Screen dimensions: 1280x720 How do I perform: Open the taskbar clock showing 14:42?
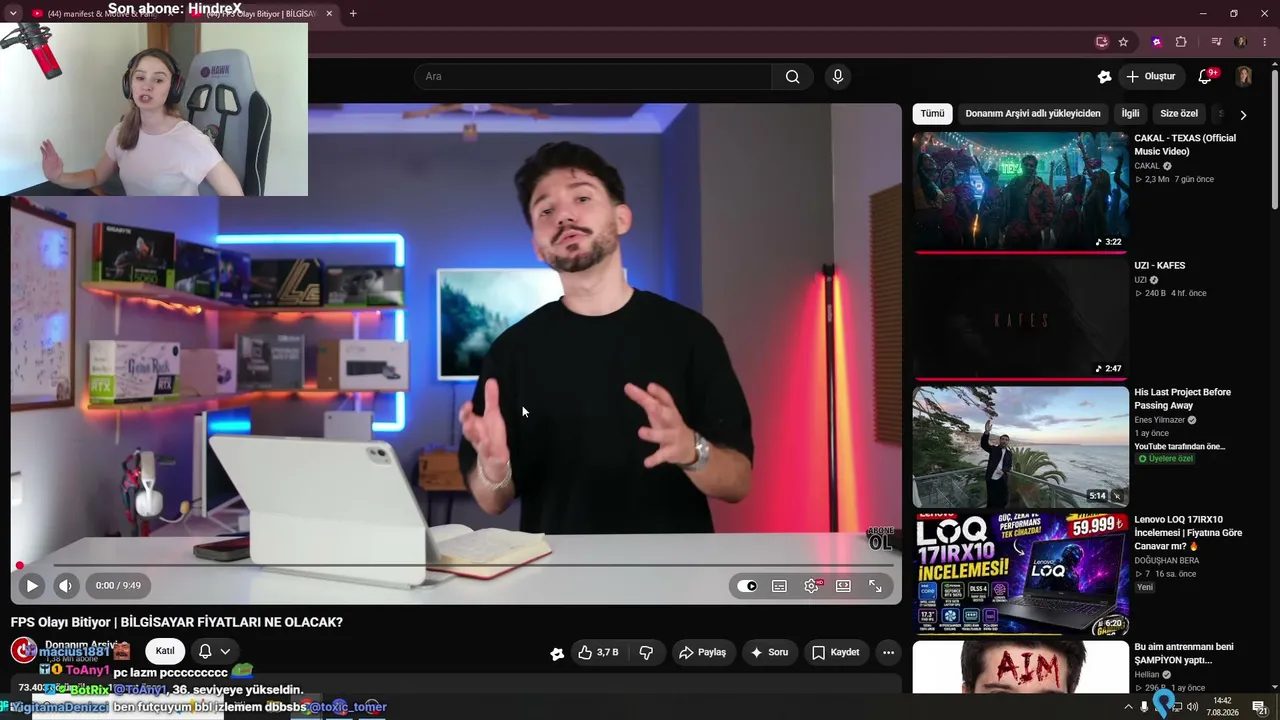click(1222, 707)
